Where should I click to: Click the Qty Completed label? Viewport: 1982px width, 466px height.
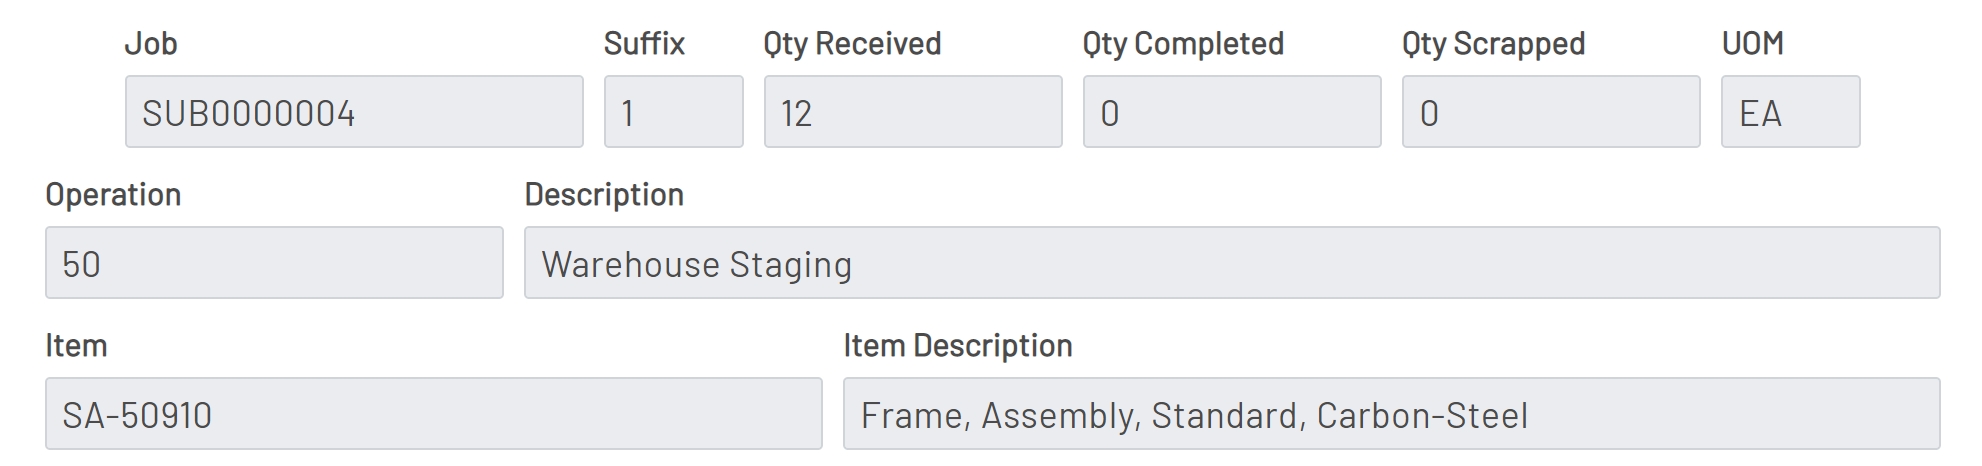(x=1183, y=44)
